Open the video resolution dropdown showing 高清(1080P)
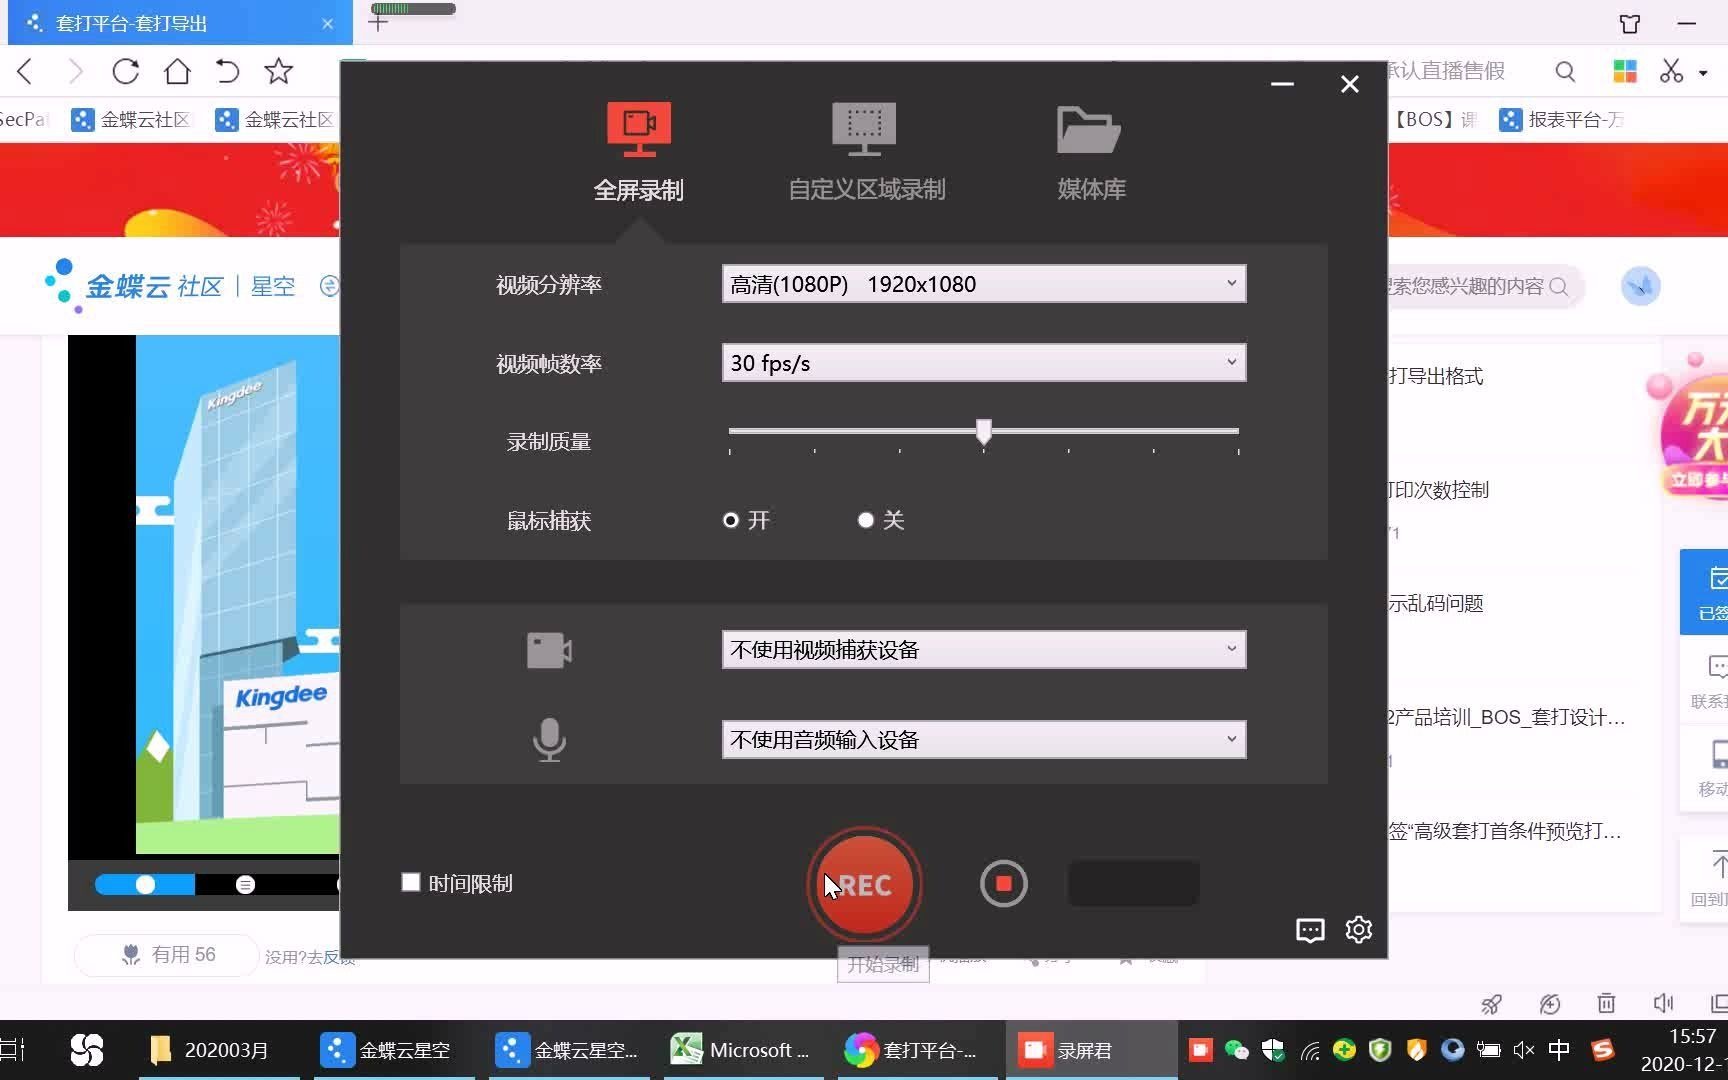The height and width of the screenshot is (1080, 1728). [x=983, y=284]
